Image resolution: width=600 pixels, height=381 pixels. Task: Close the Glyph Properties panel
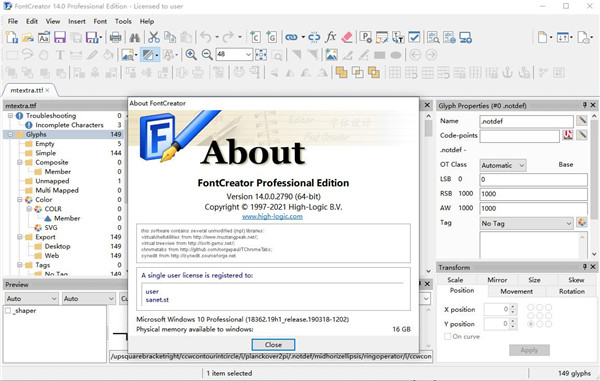point(593,105)
